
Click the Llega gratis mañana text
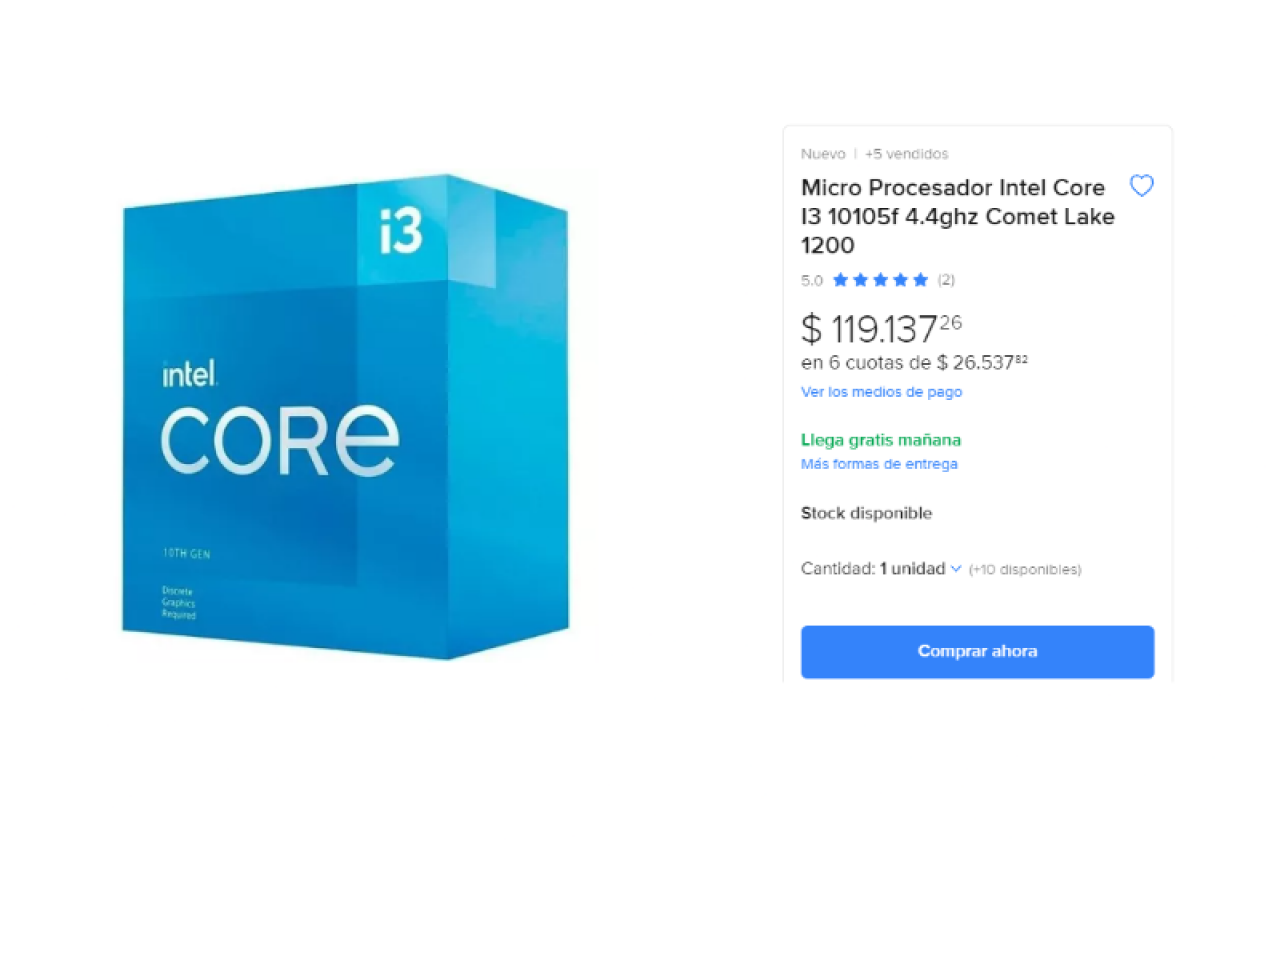coord(881,440)
